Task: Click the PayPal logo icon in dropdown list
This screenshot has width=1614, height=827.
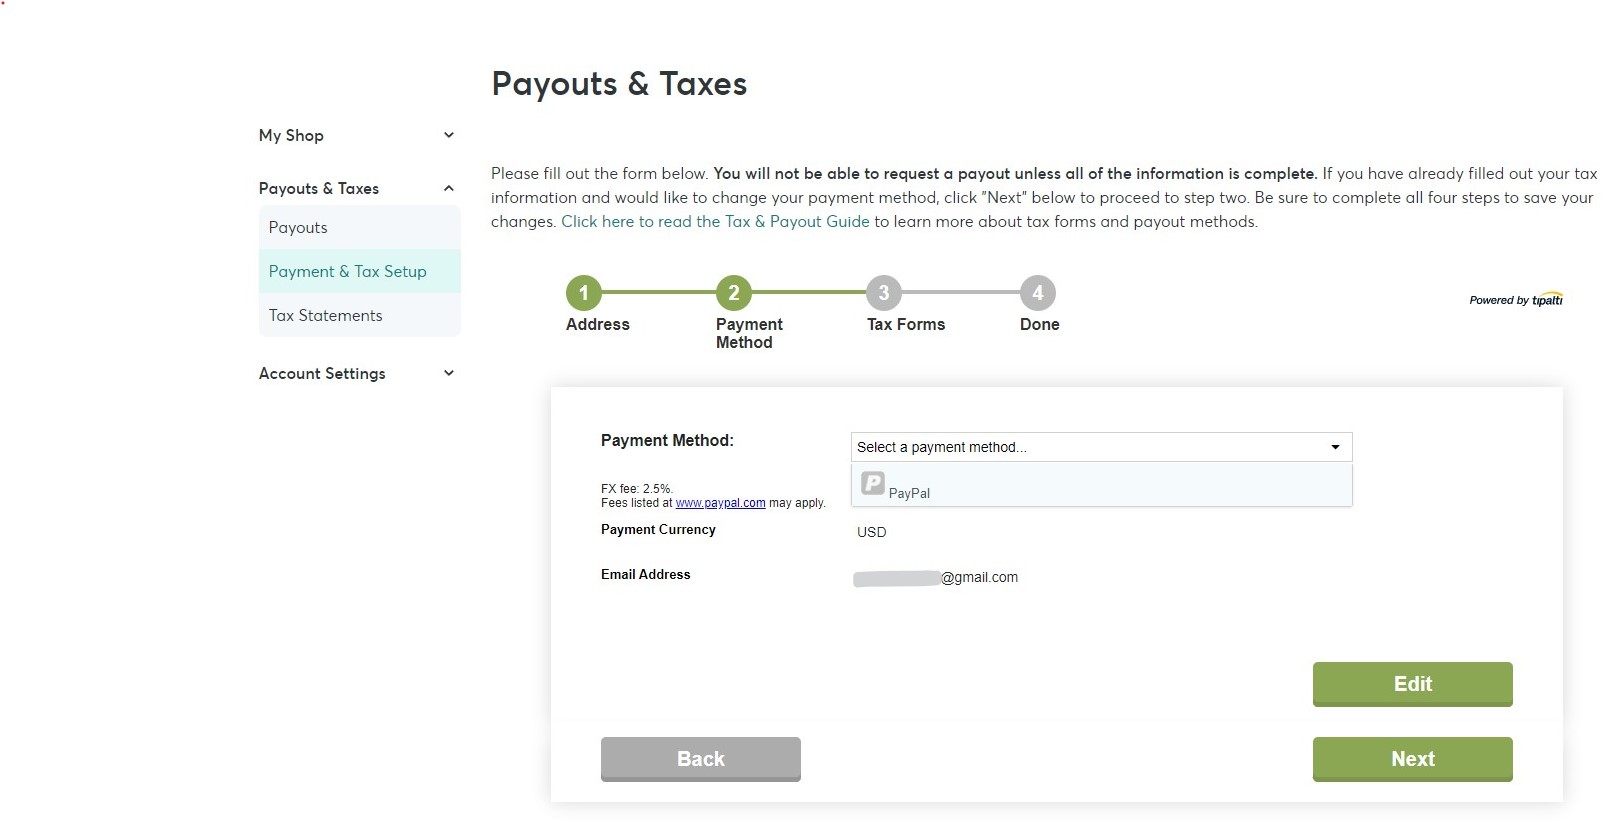Action: (873, 484)
